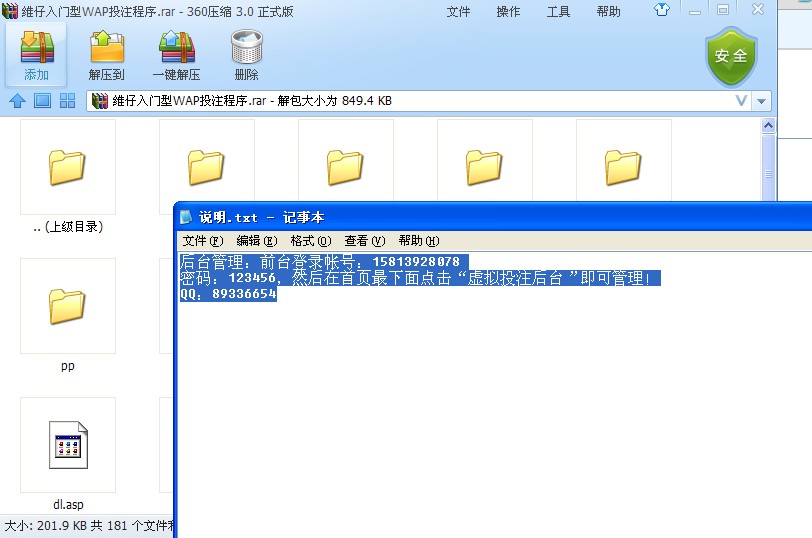Click the line with password 123456
This screenshot has height=538, width=812.
[x=420, y=278]
